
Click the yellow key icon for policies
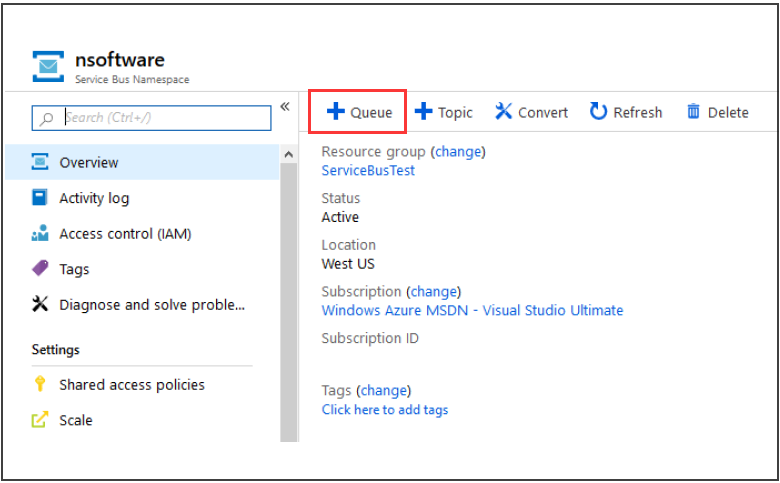40,384
